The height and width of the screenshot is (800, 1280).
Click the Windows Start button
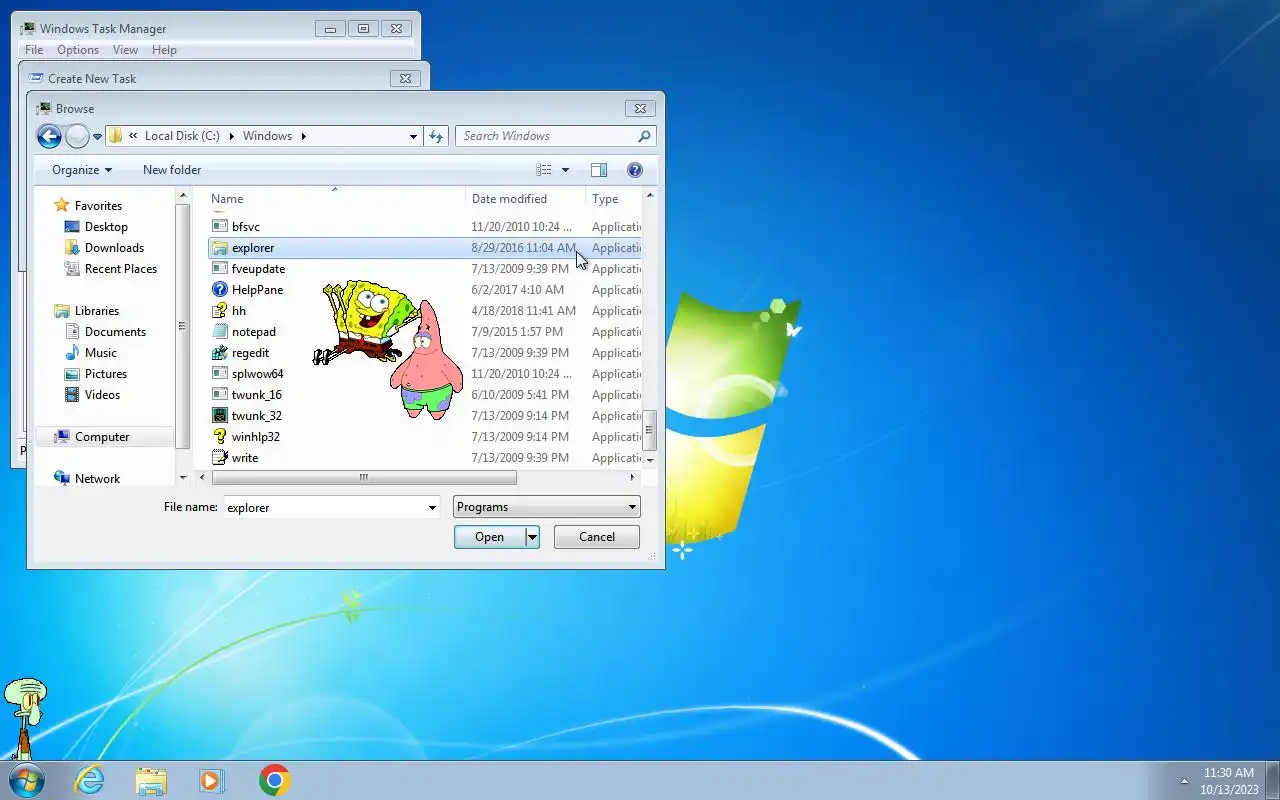click(x=25, y=780)
